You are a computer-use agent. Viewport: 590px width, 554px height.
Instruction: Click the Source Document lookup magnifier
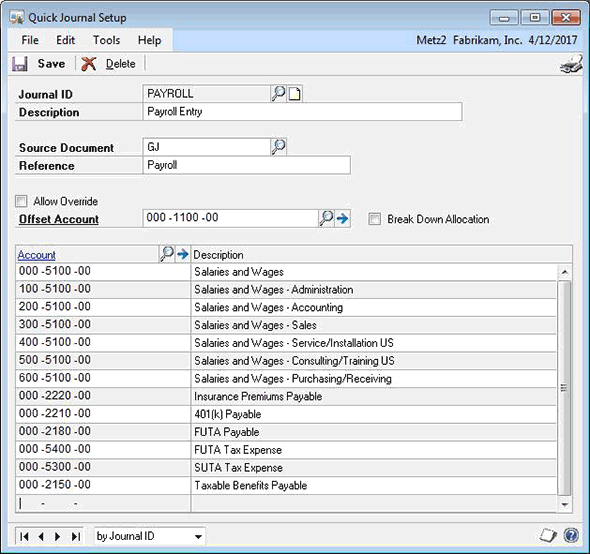(278, 146)
